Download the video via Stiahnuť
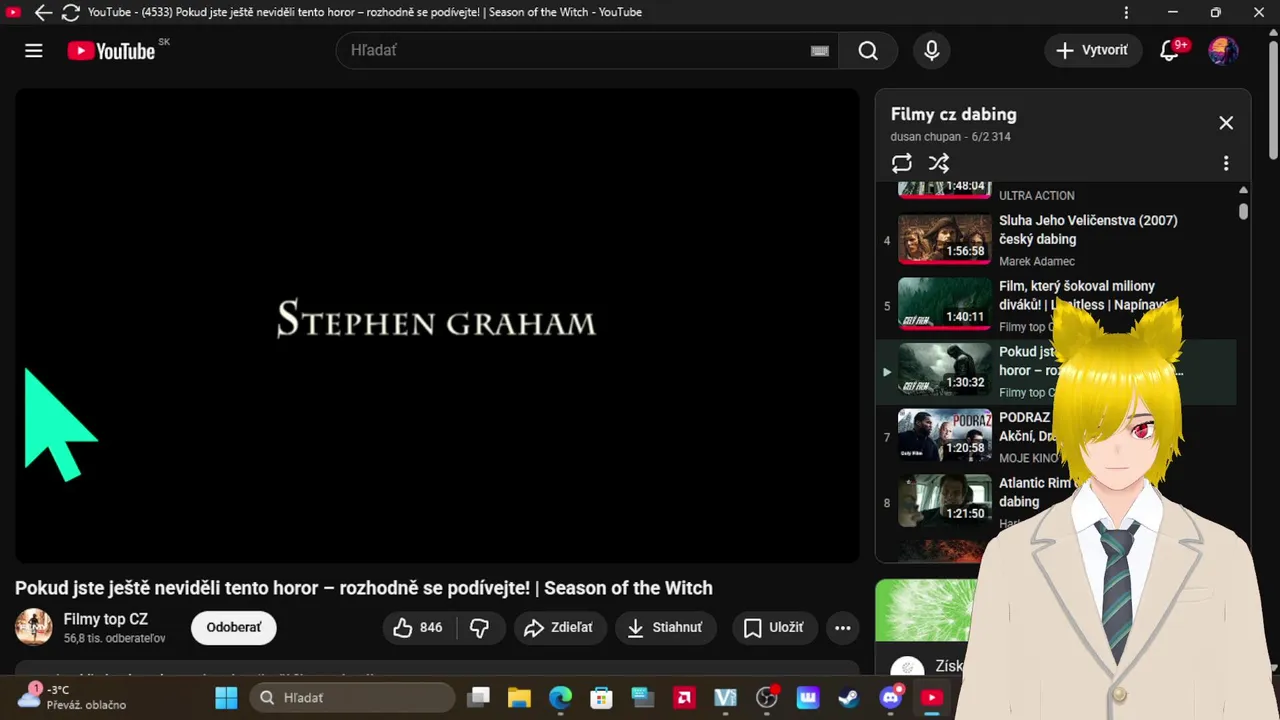The image size is (1280, 720). click(665, 627)
